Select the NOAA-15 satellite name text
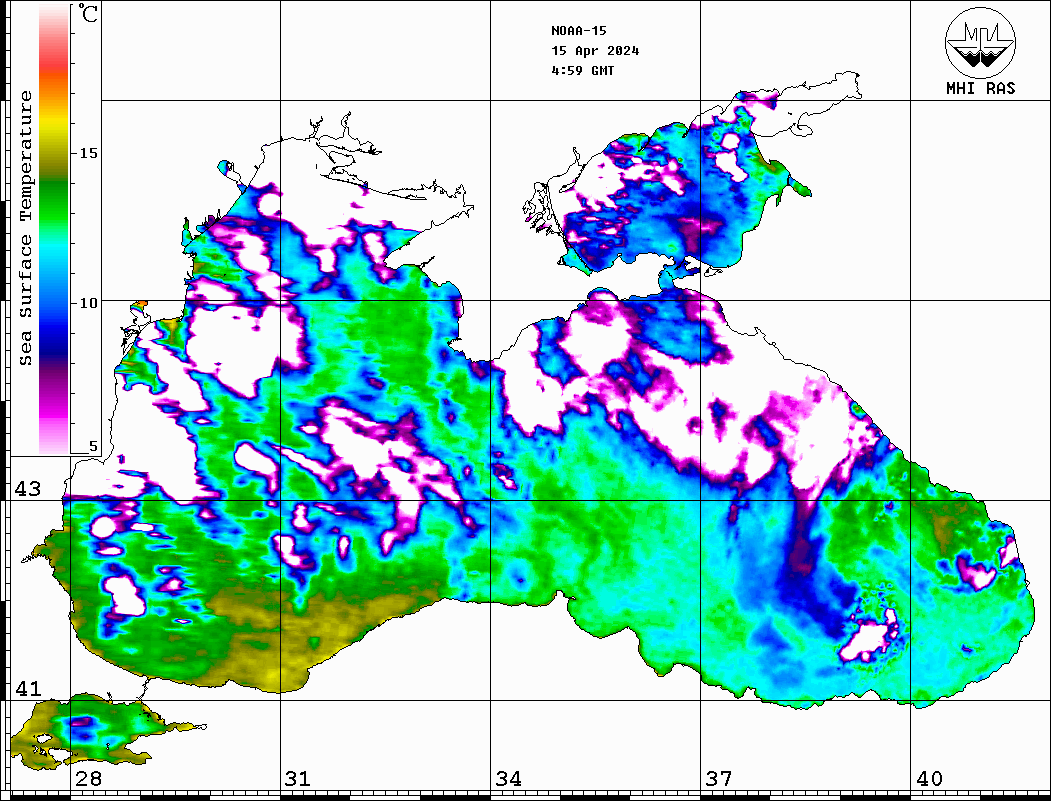 coord(579,31)
